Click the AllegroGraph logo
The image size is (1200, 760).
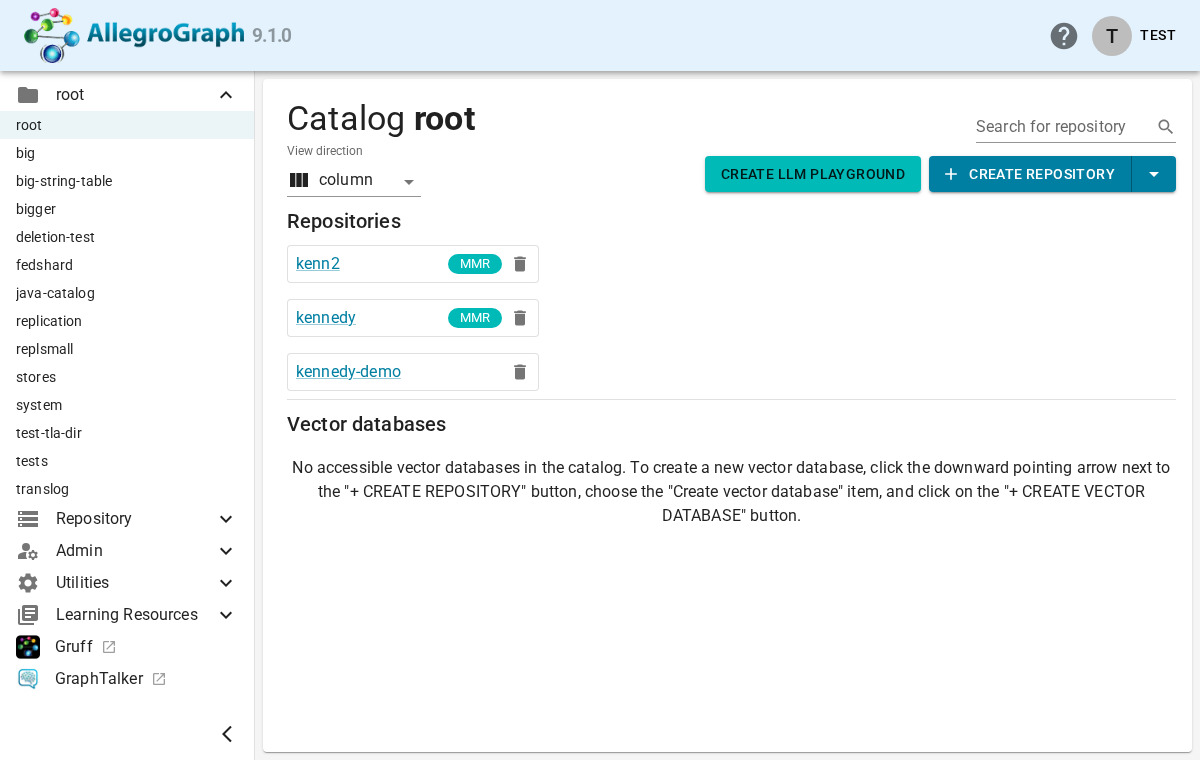click(x=135, y=35)
